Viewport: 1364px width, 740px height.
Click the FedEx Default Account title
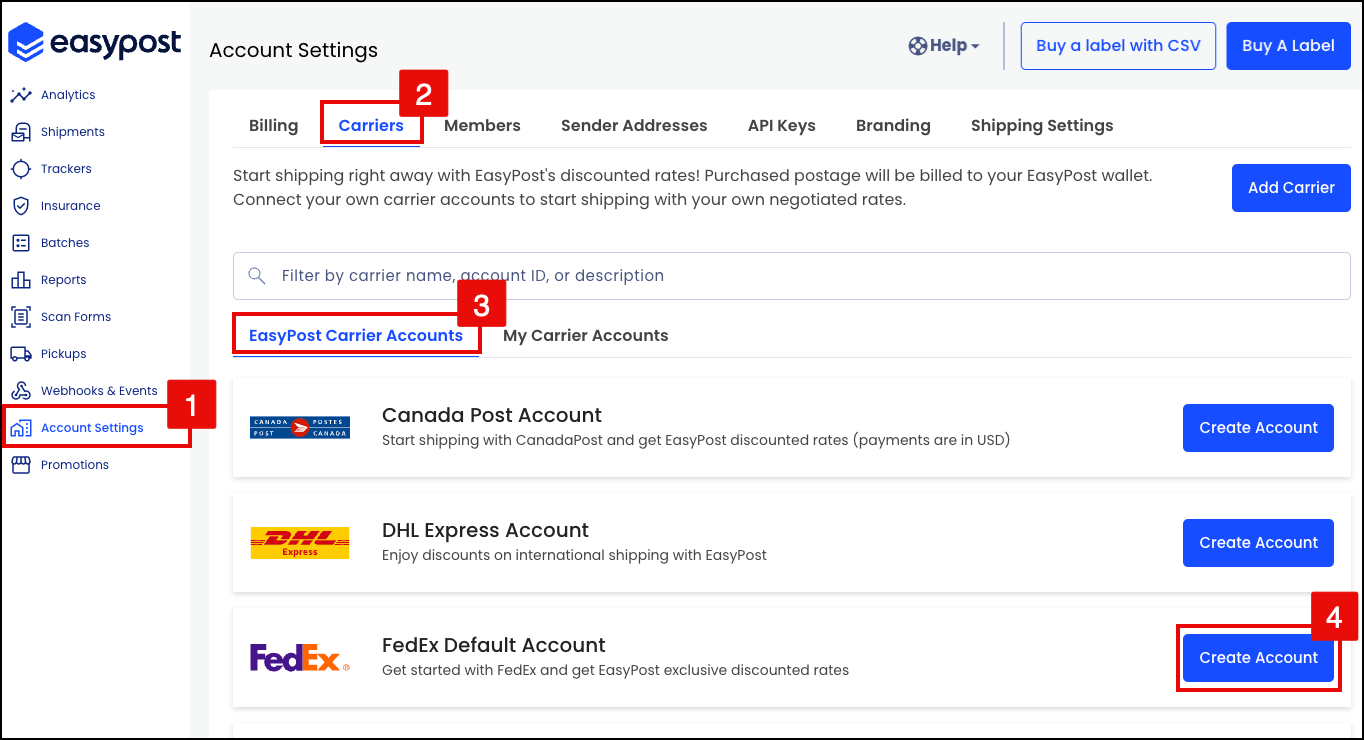[x=494, y=645]
